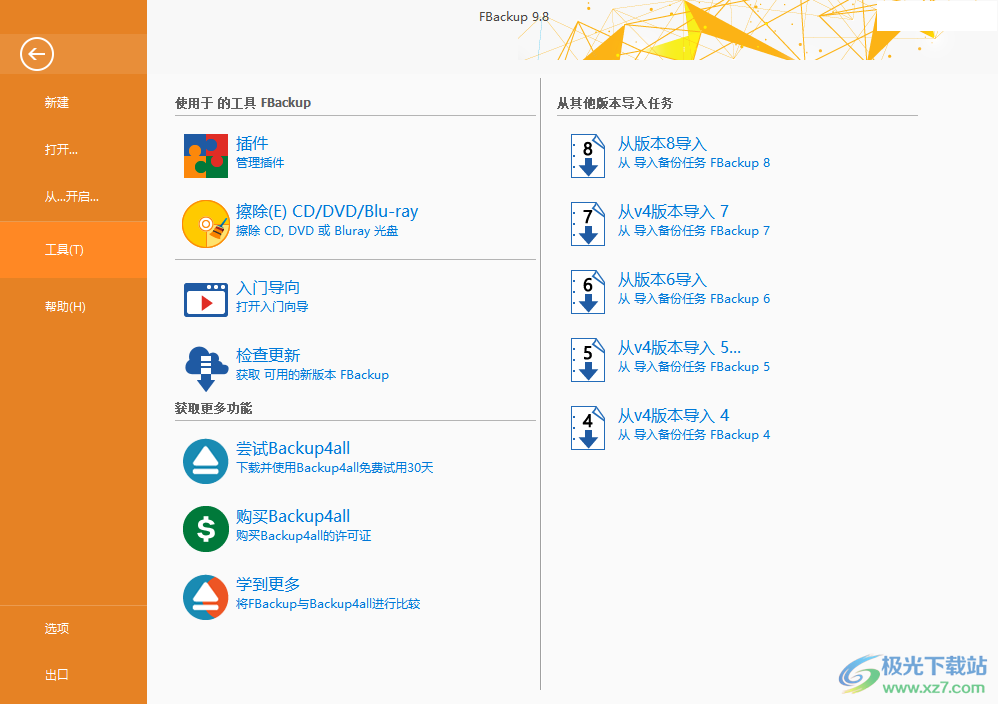Open the 入门导向 link

tap(268, 288)
